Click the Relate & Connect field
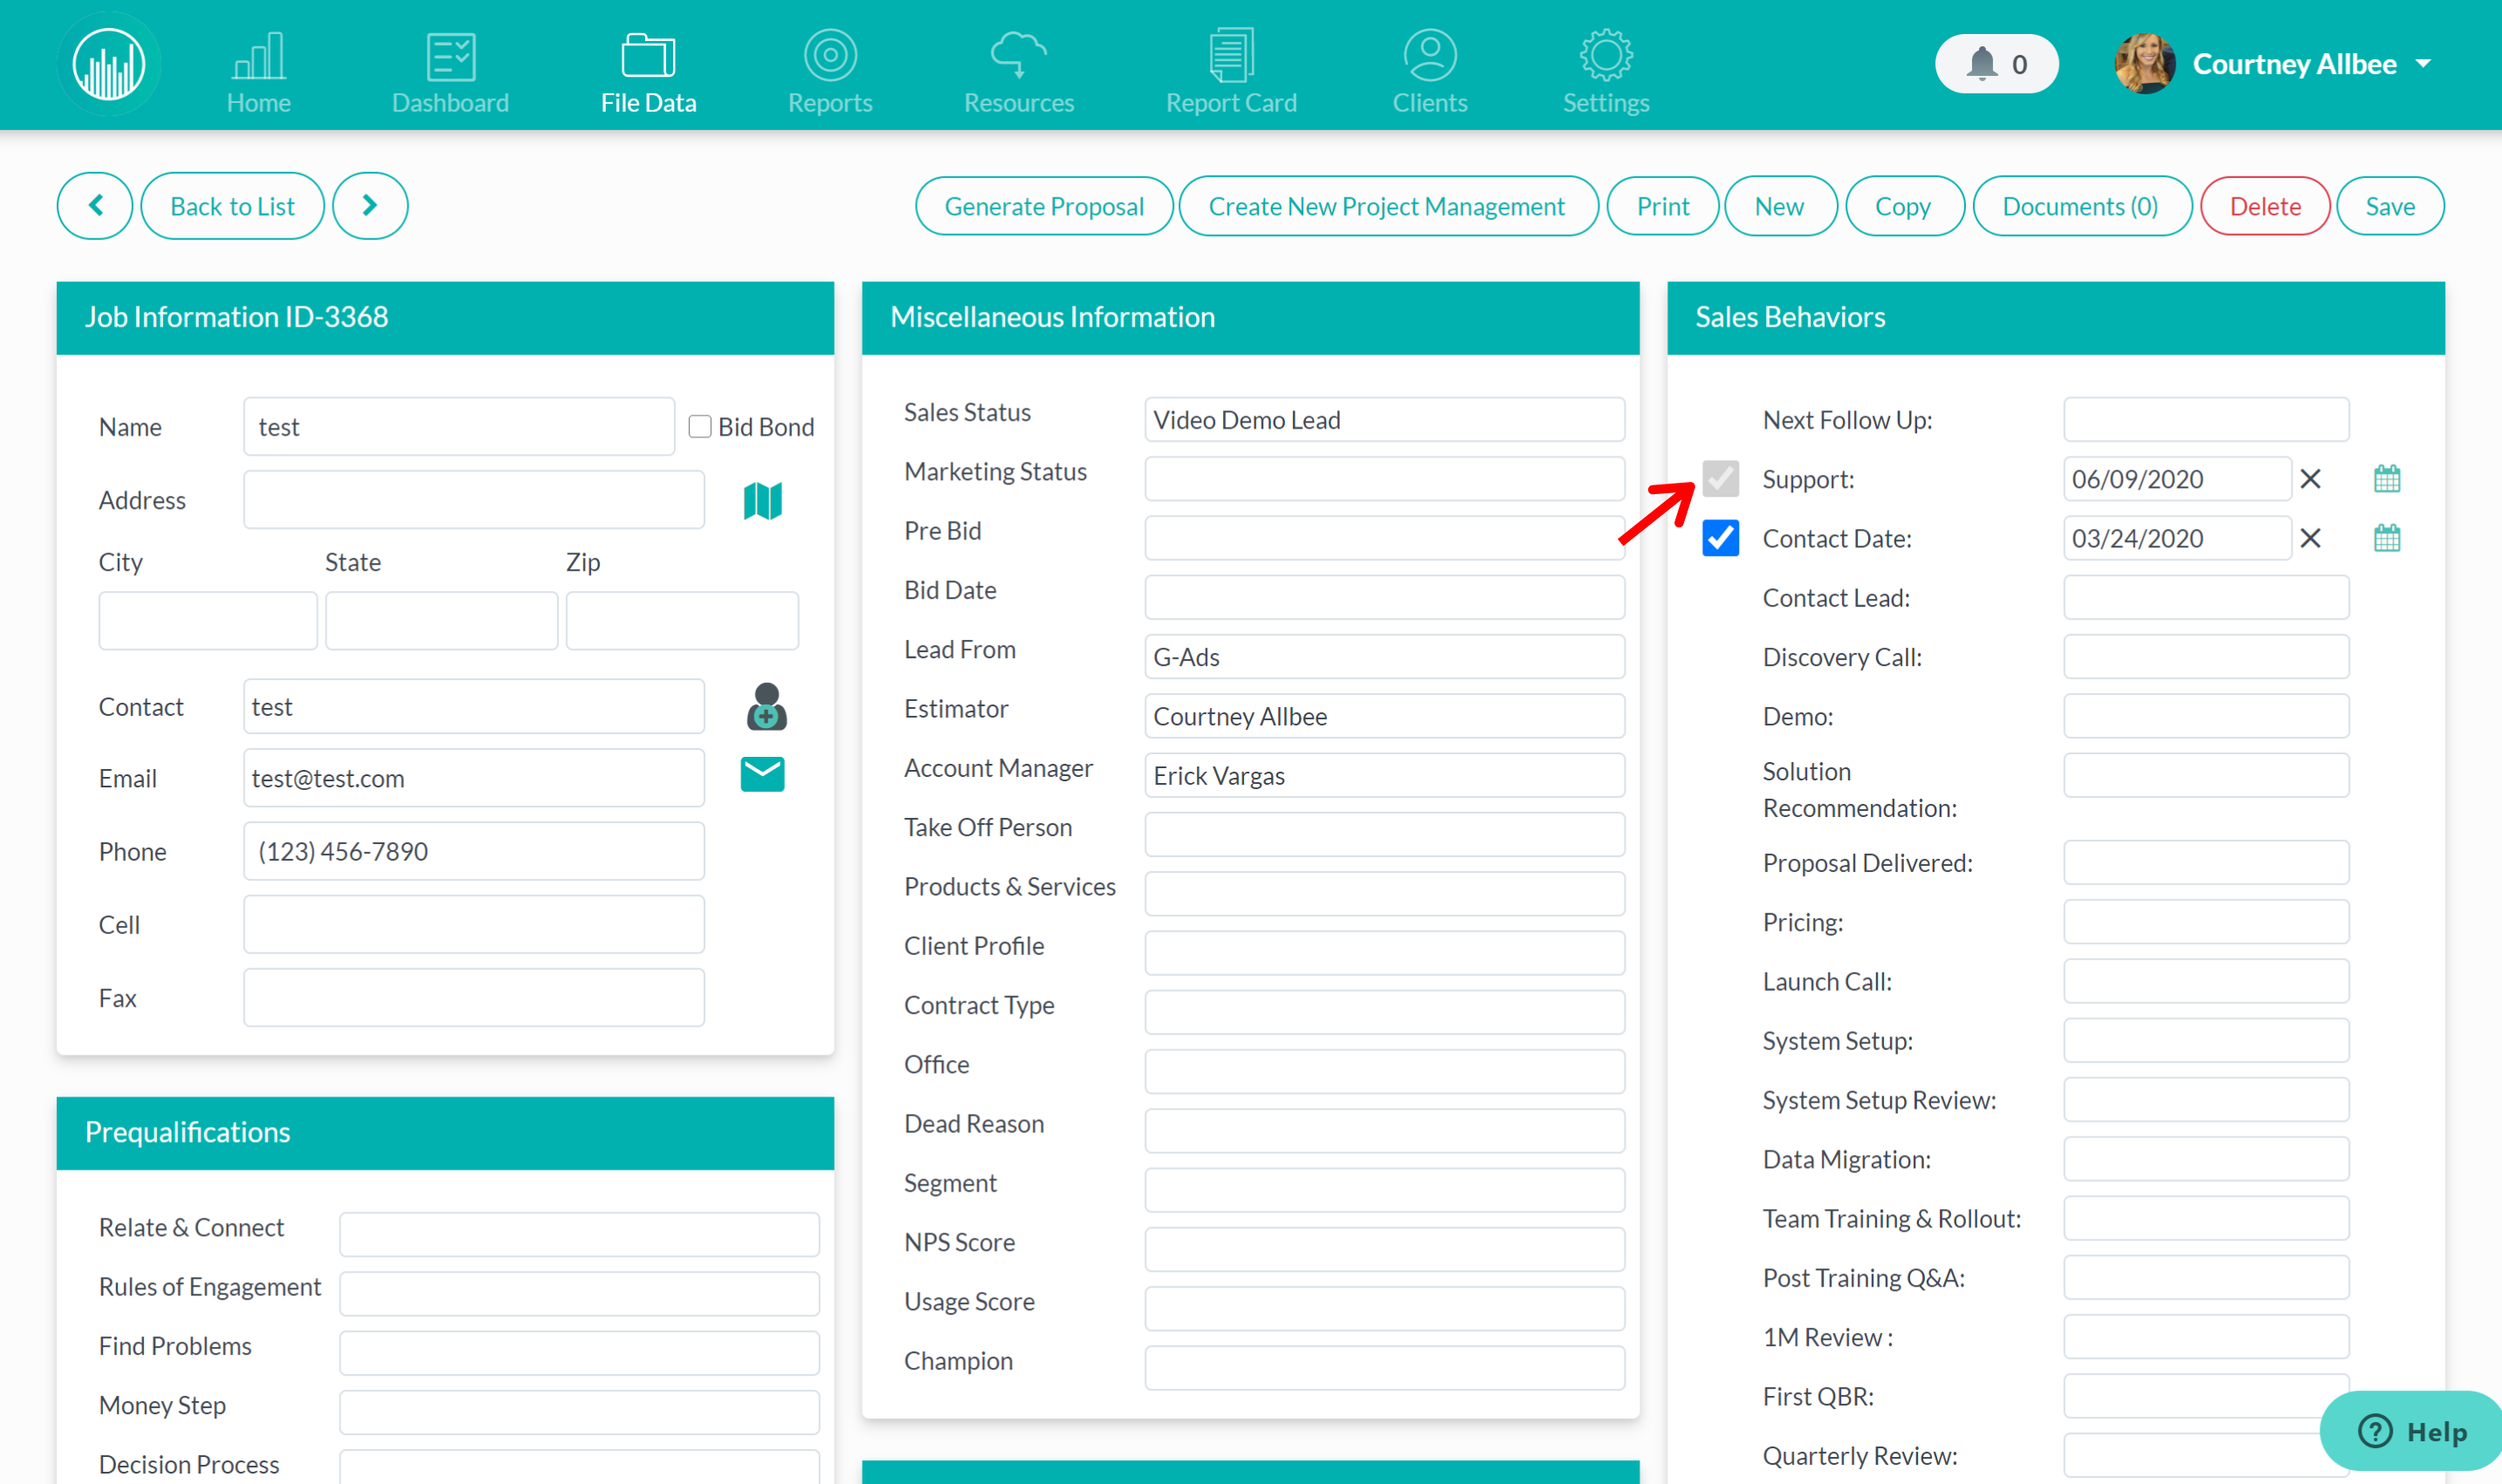Screen dimensions: 2502x1484 click(x=579, y=1234)
